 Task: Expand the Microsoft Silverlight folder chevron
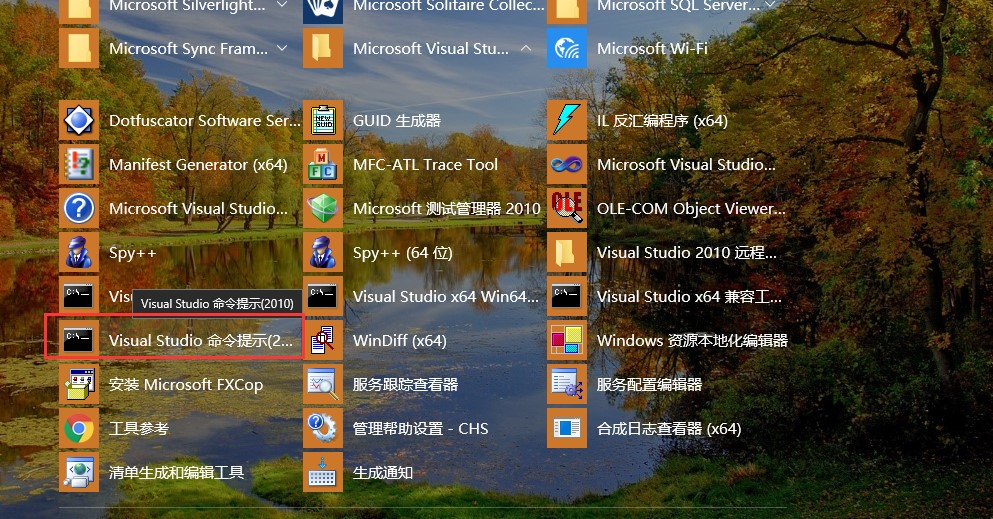(x=282, y=4)
